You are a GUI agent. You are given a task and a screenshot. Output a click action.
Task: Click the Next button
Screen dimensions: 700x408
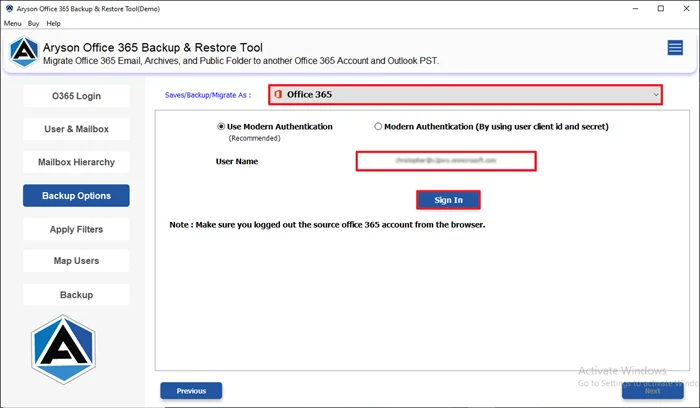pyautogui.click(x=653, y=391)
